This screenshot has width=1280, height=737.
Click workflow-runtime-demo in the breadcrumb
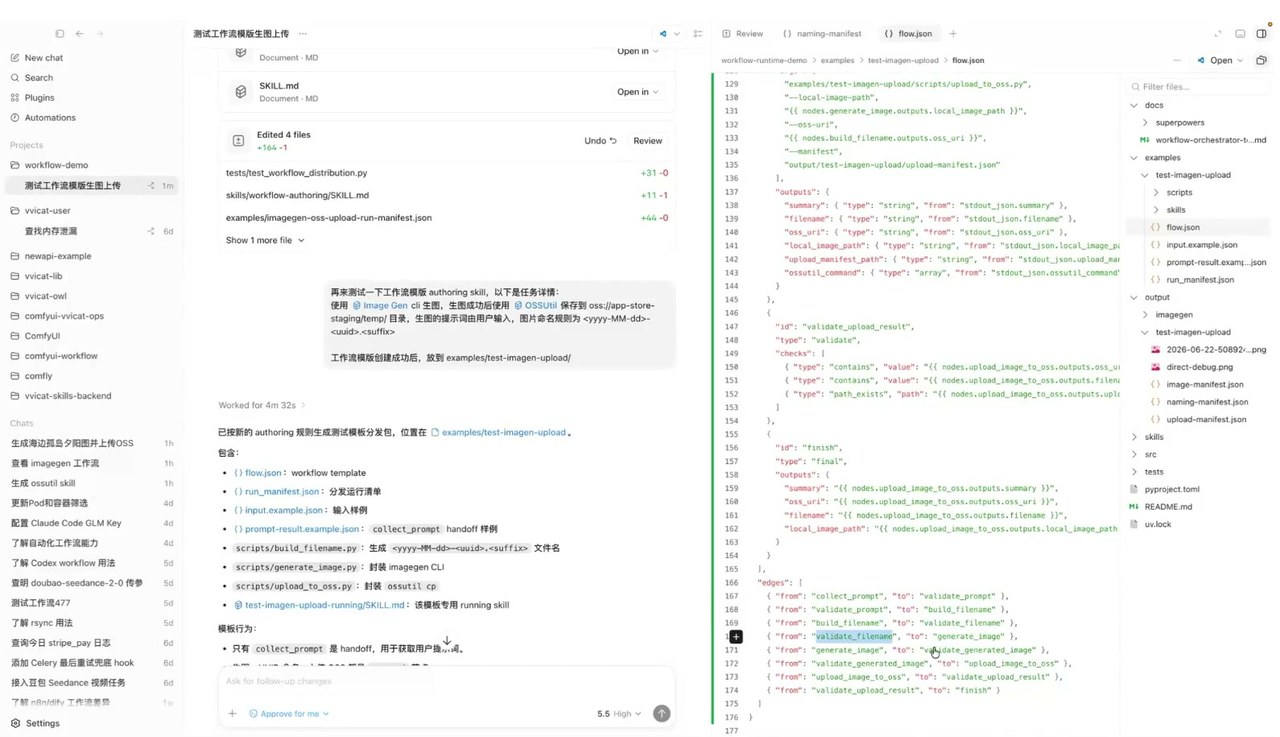click(764, 61)
